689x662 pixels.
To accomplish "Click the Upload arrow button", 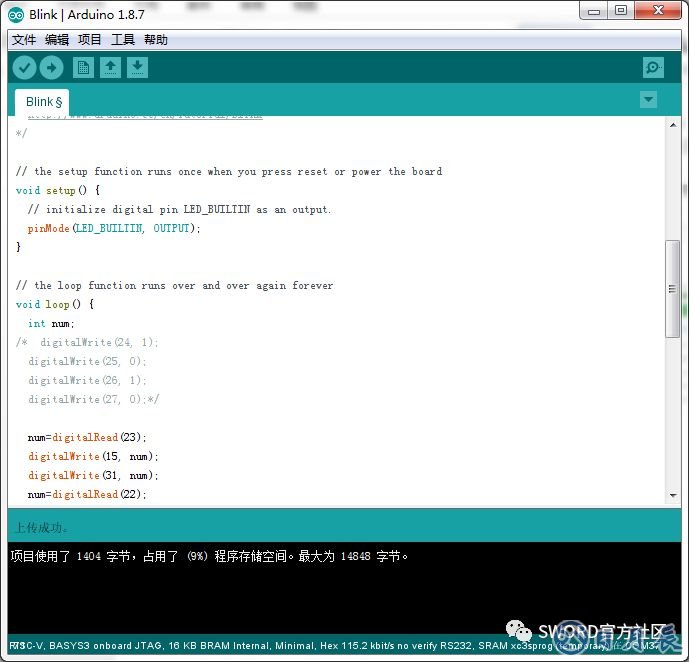I will (x=51, y=67).
